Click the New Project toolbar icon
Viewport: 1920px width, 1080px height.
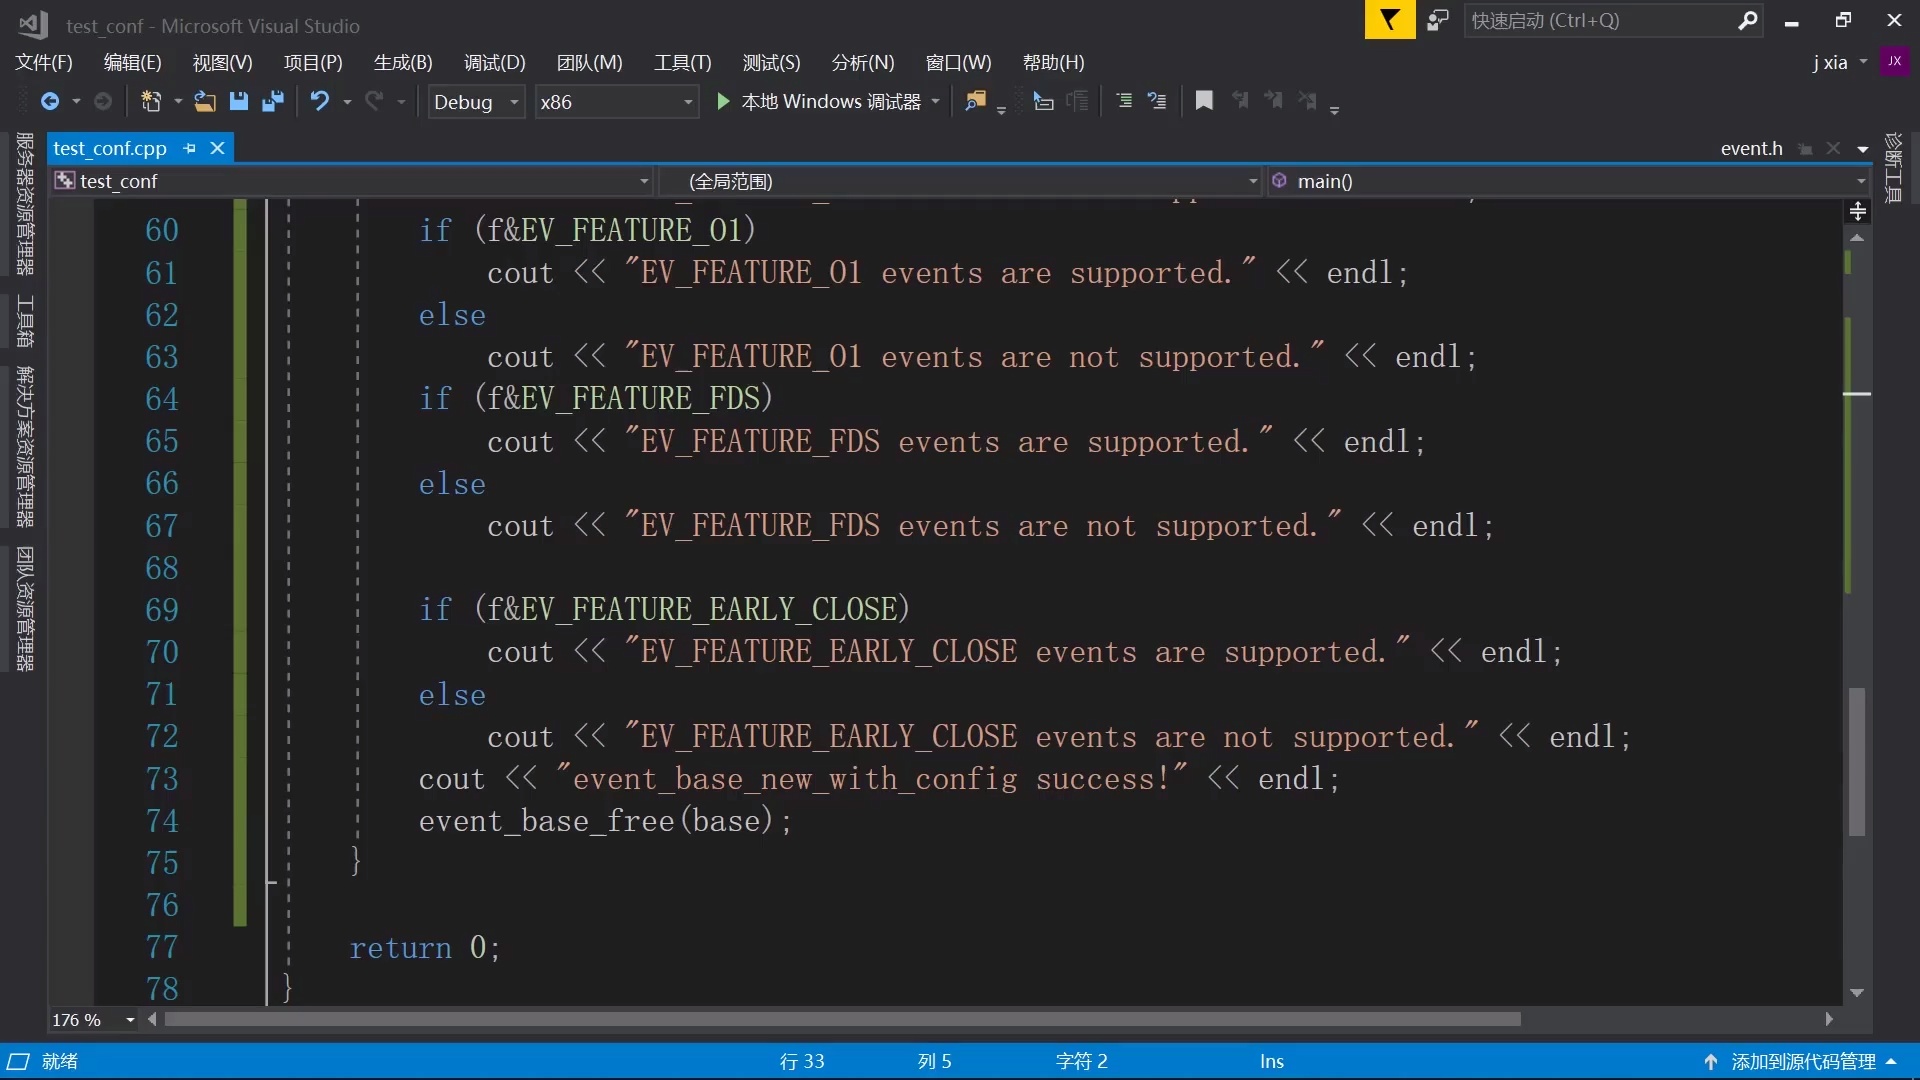151,101
